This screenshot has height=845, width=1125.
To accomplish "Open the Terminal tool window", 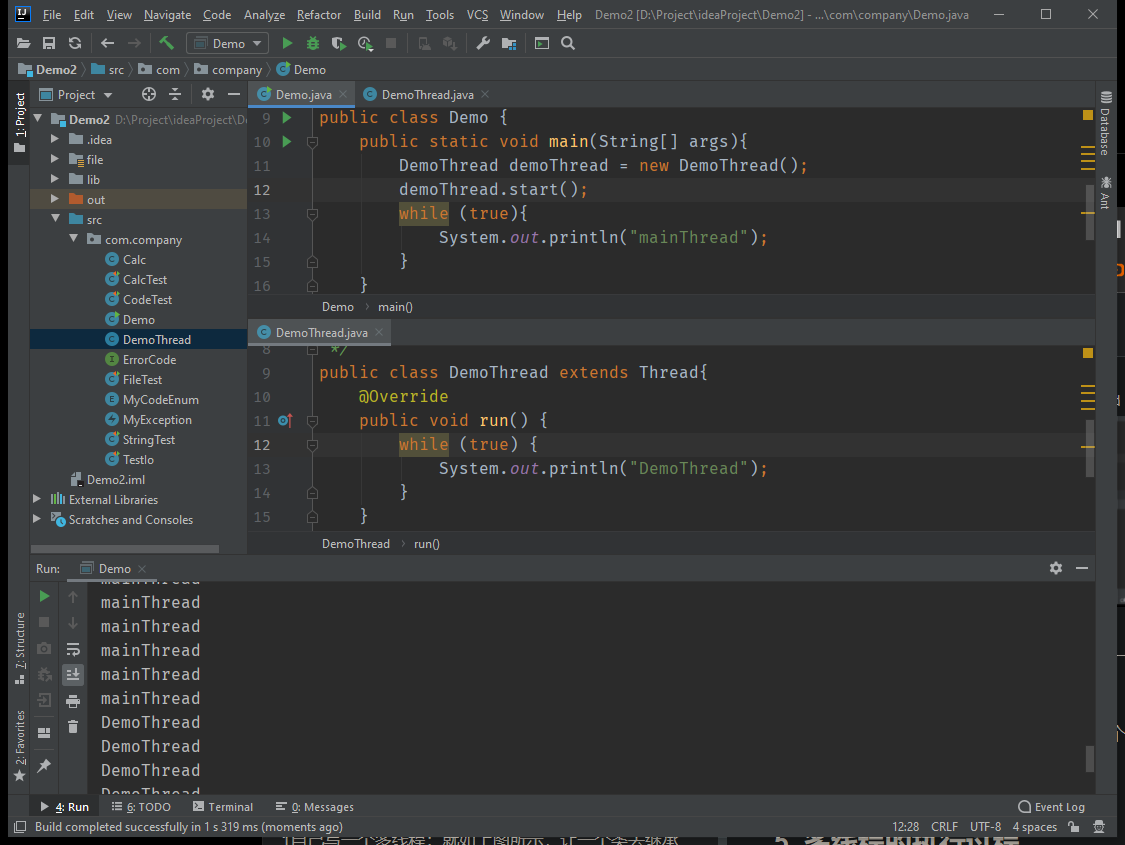I will click(223, 807).
